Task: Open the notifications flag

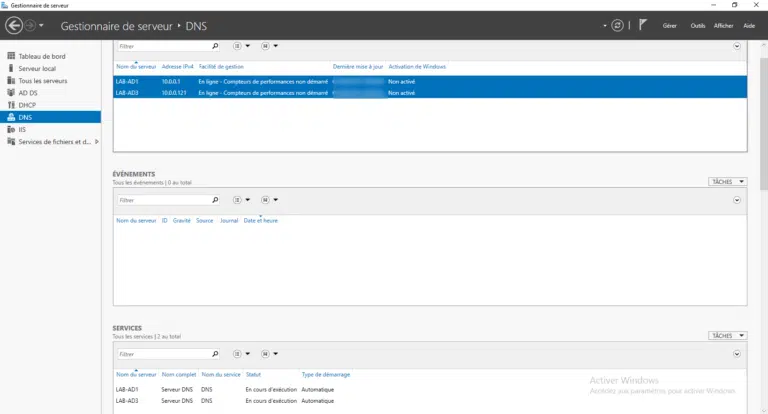Action: click(643, 25)
